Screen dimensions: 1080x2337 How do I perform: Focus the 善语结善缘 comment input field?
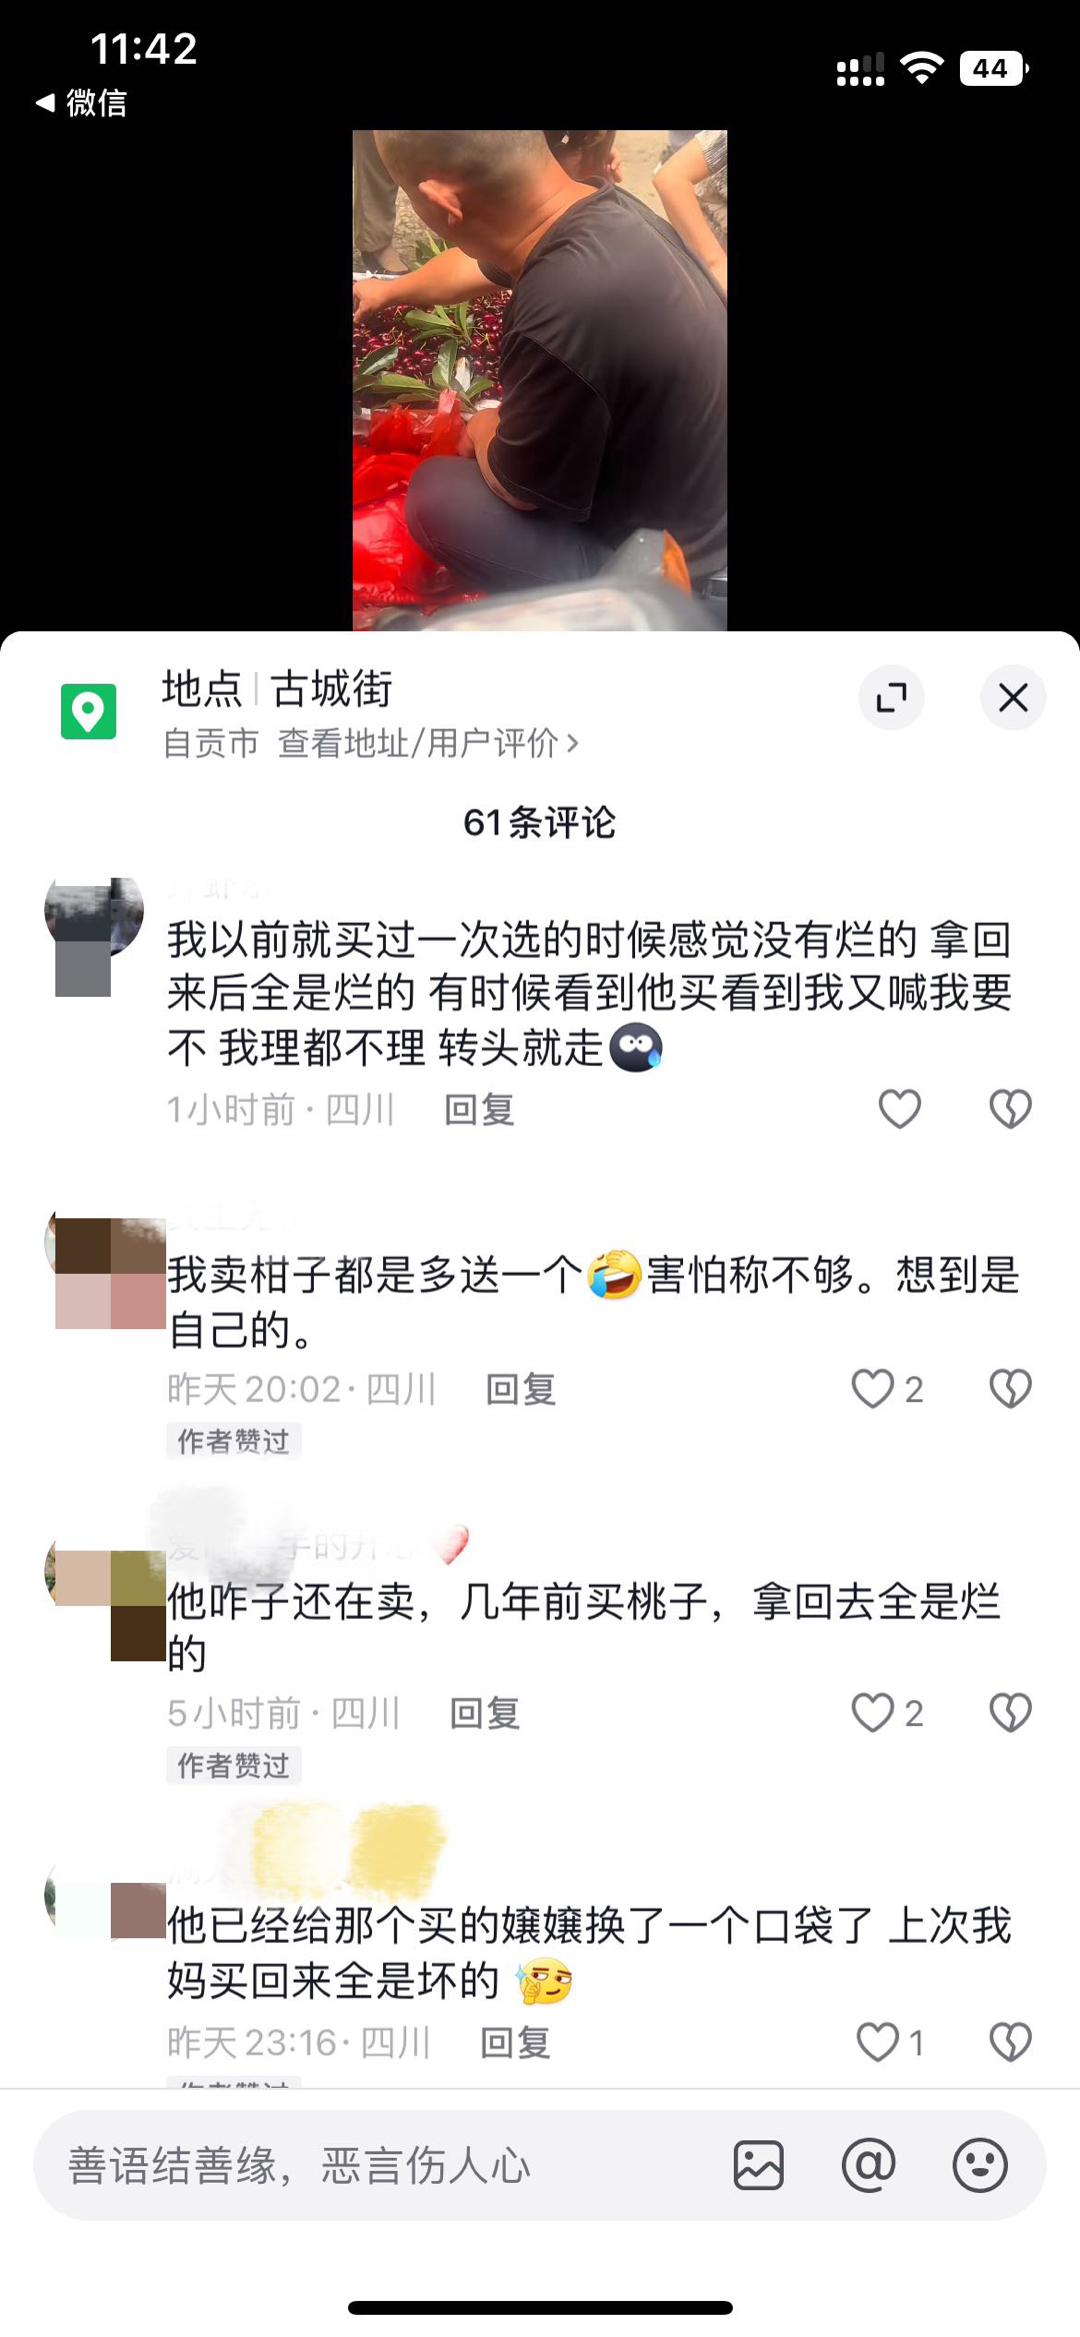point(380,2165)
